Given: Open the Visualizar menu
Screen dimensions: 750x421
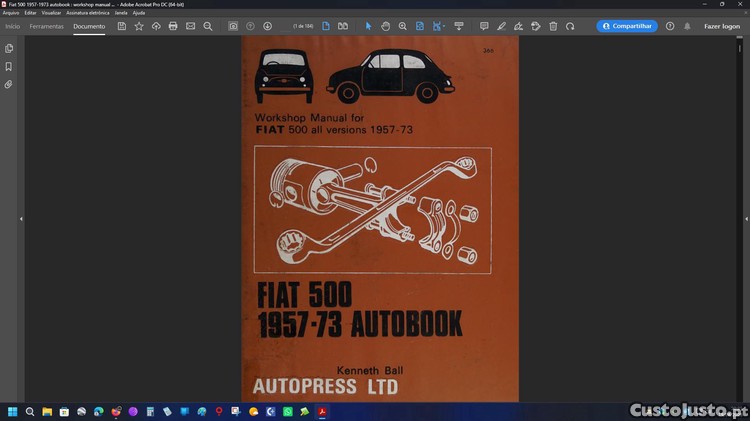Looking at the screenshot, I should (51, 13).
